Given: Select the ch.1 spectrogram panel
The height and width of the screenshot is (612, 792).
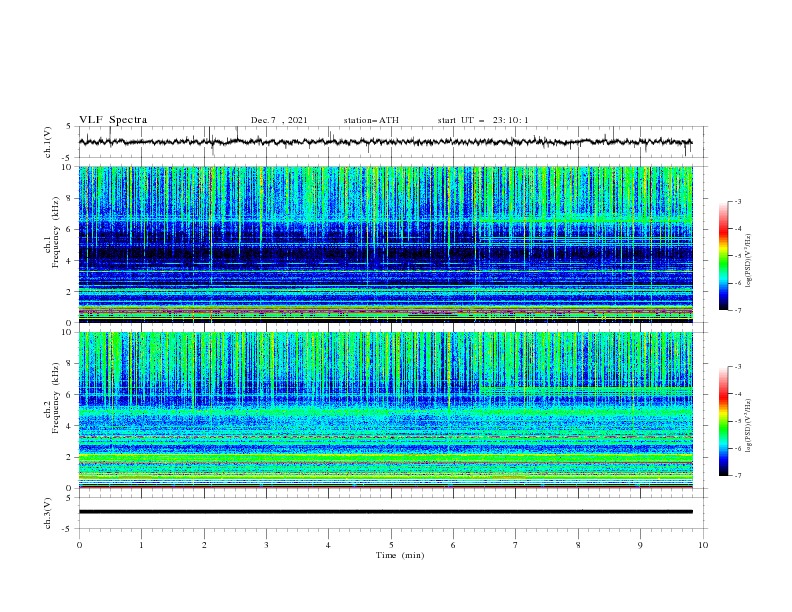Looking at the screenshot, I should pos(385,244).
